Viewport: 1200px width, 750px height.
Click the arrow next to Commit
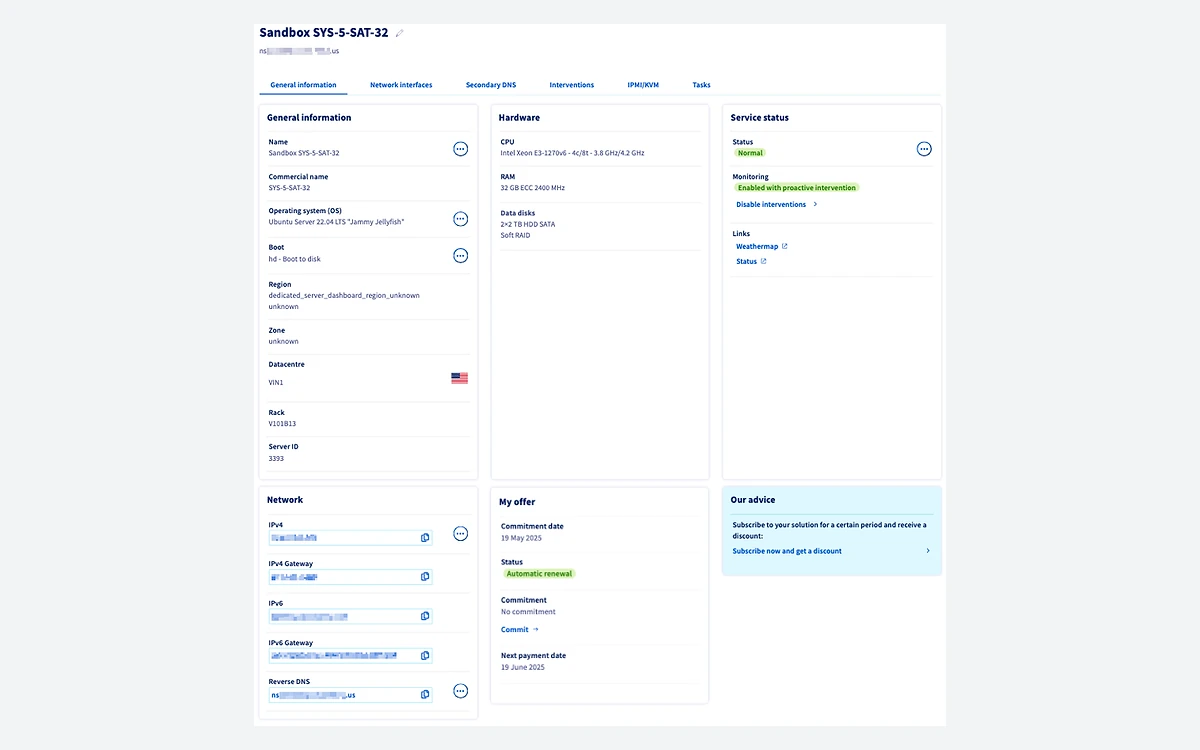[x=536, y=630]
